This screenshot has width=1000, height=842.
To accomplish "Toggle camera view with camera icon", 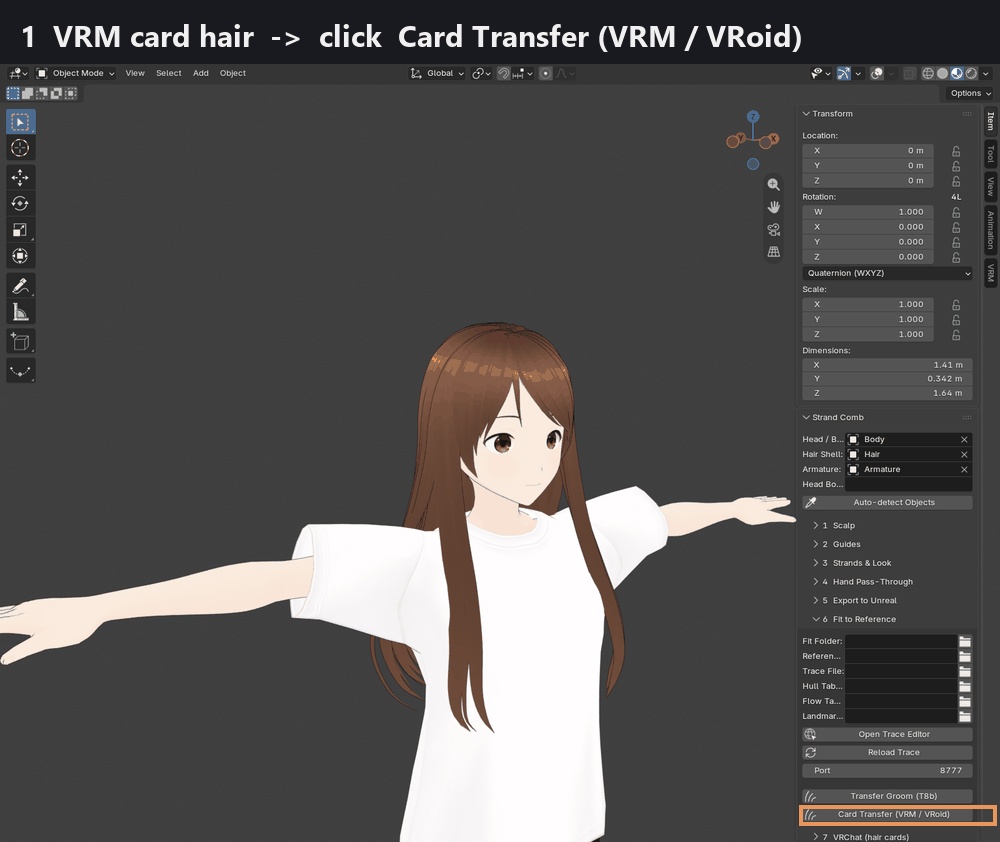I will [x=774, y=229].
